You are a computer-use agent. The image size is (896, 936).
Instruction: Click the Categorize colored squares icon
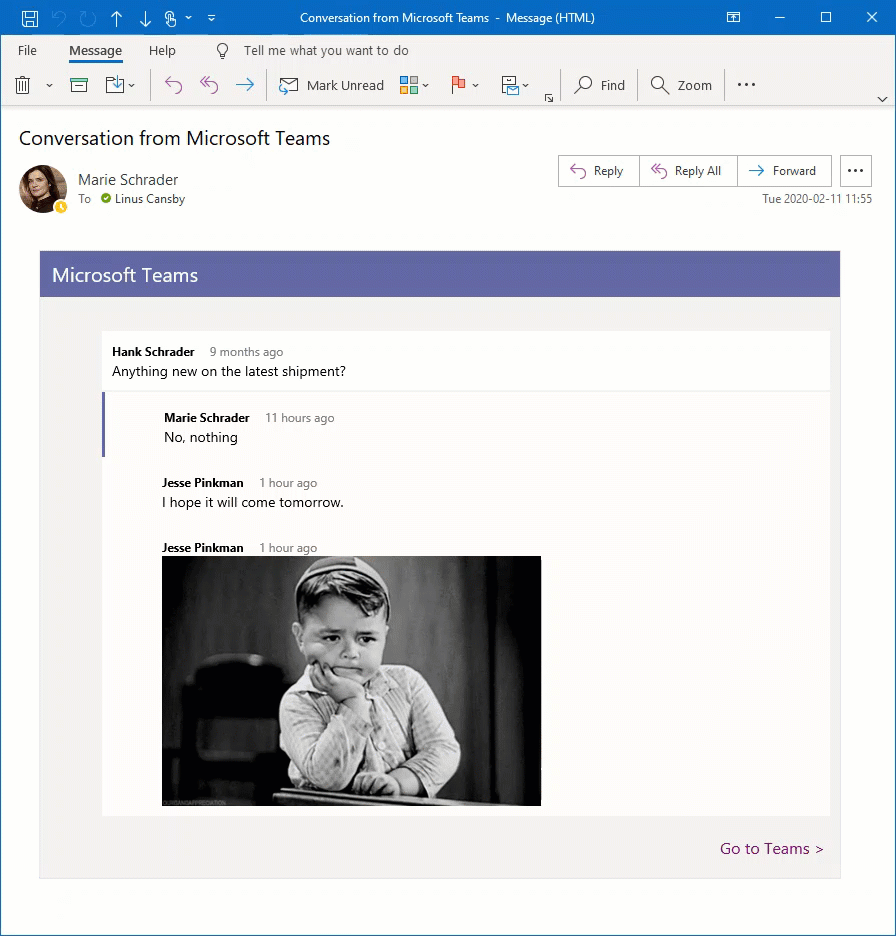409,85
